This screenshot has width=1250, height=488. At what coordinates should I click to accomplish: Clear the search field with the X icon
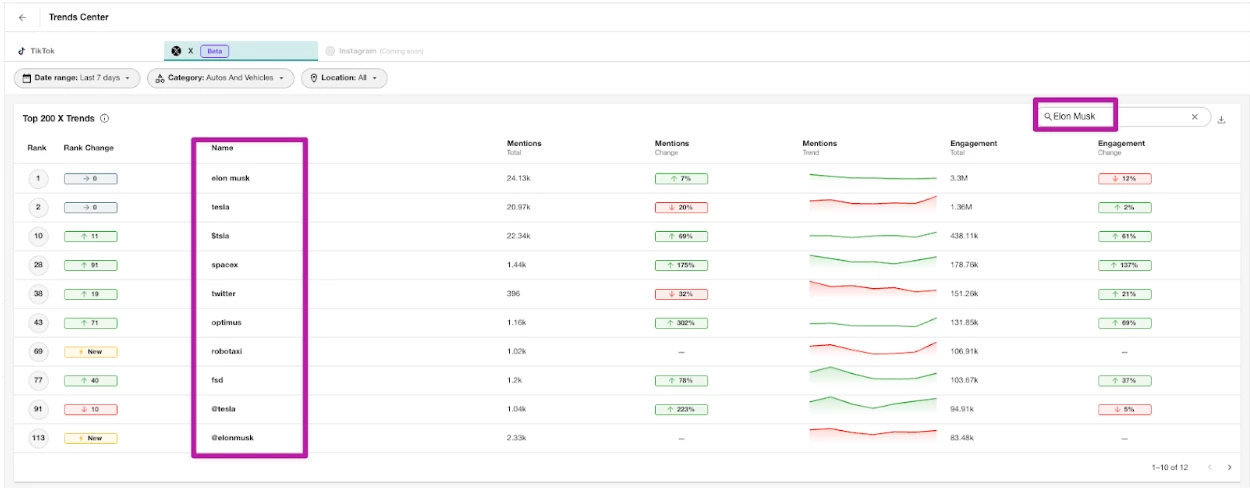click(1194, 117)
